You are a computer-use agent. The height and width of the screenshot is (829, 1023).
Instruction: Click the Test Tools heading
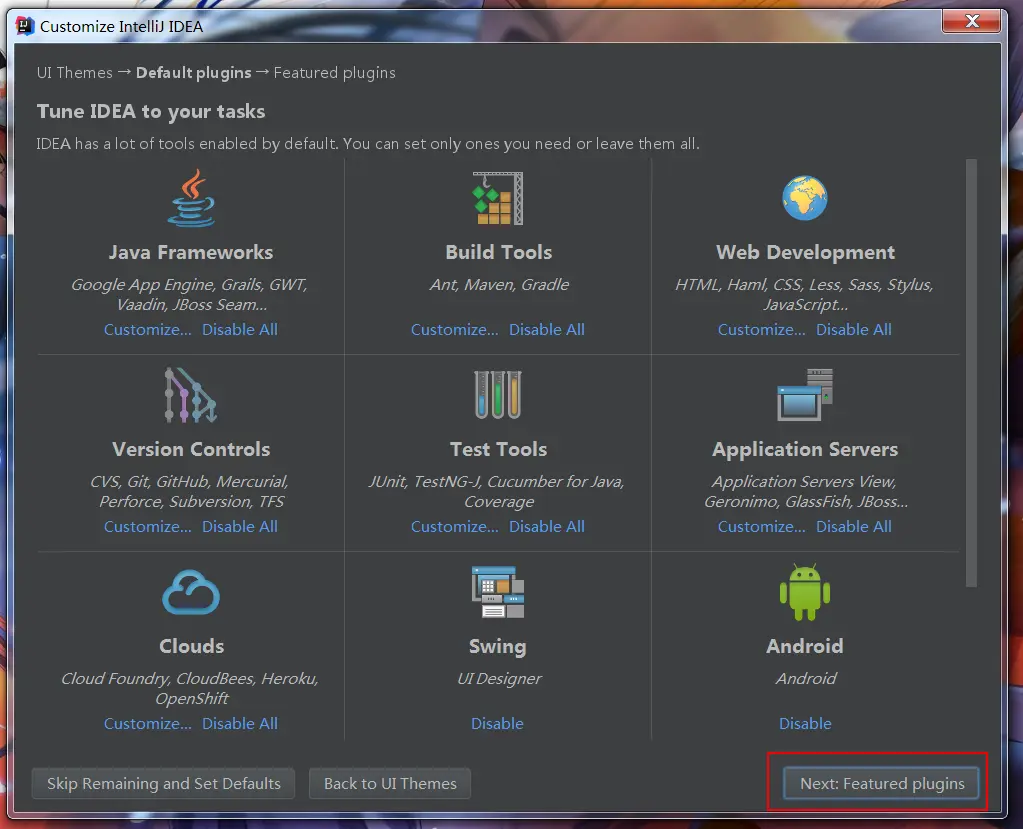(x=498, y=449)
